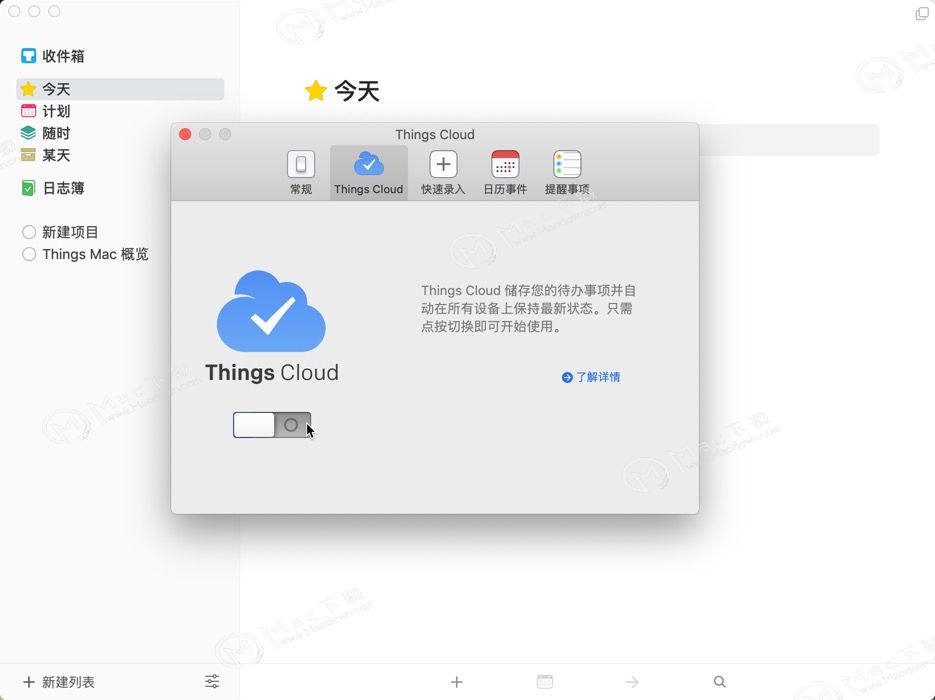
Task: Click the large Things Cloud logo
Action: click(271, 311)
